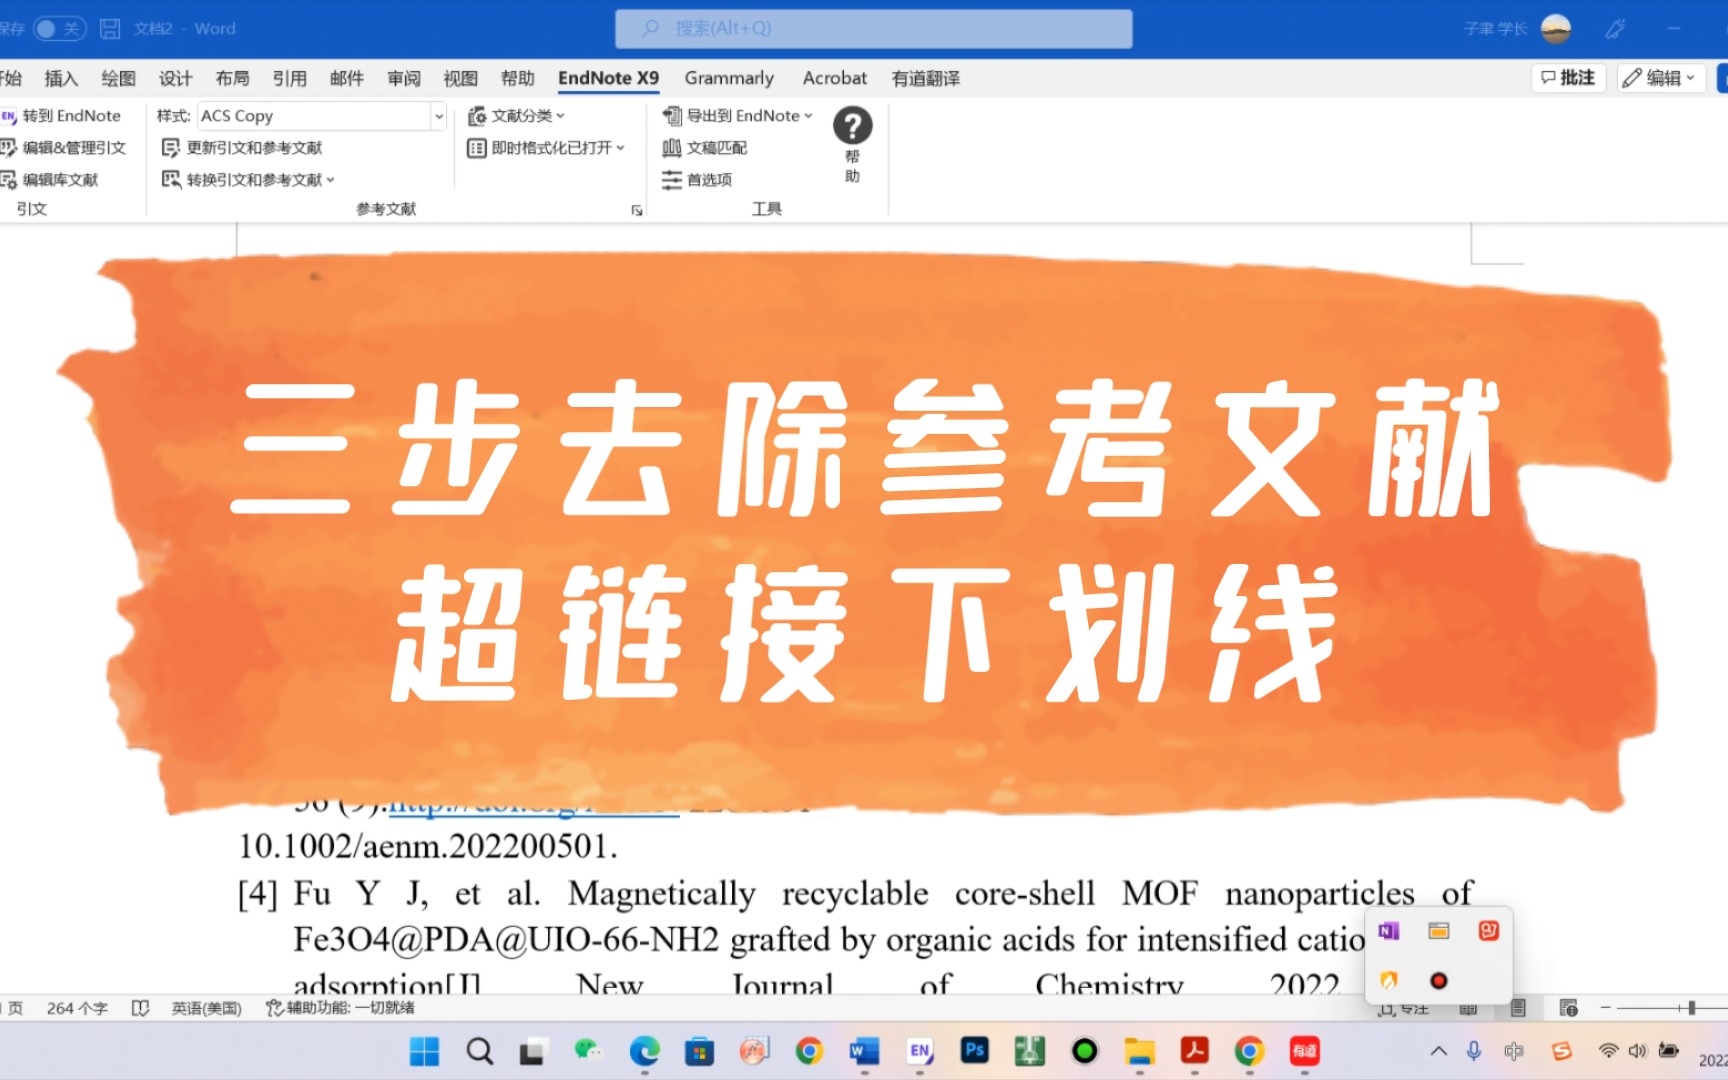Click the Save disk icon

(x=110, y=28)
